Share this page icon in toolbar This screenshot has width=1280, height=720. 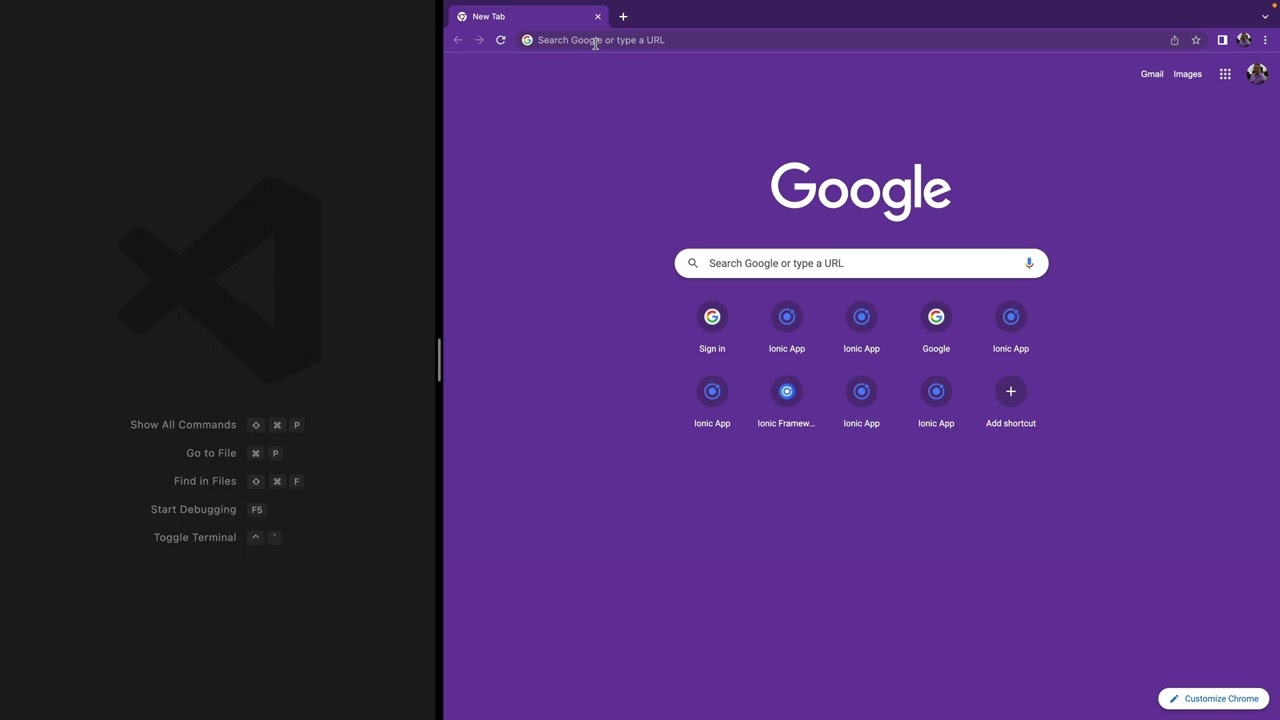pyautogui.click(x=1174, y=40)
